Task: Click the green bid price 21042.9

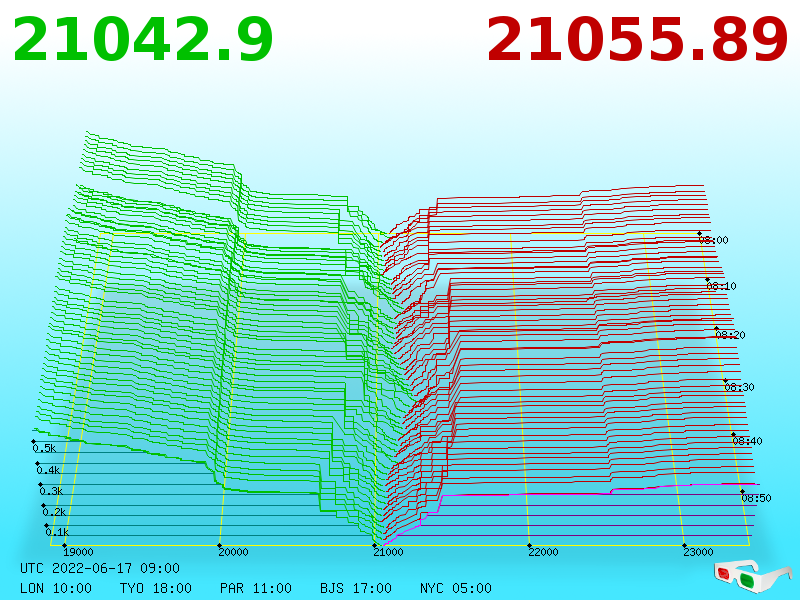Action: coord(143,40)
